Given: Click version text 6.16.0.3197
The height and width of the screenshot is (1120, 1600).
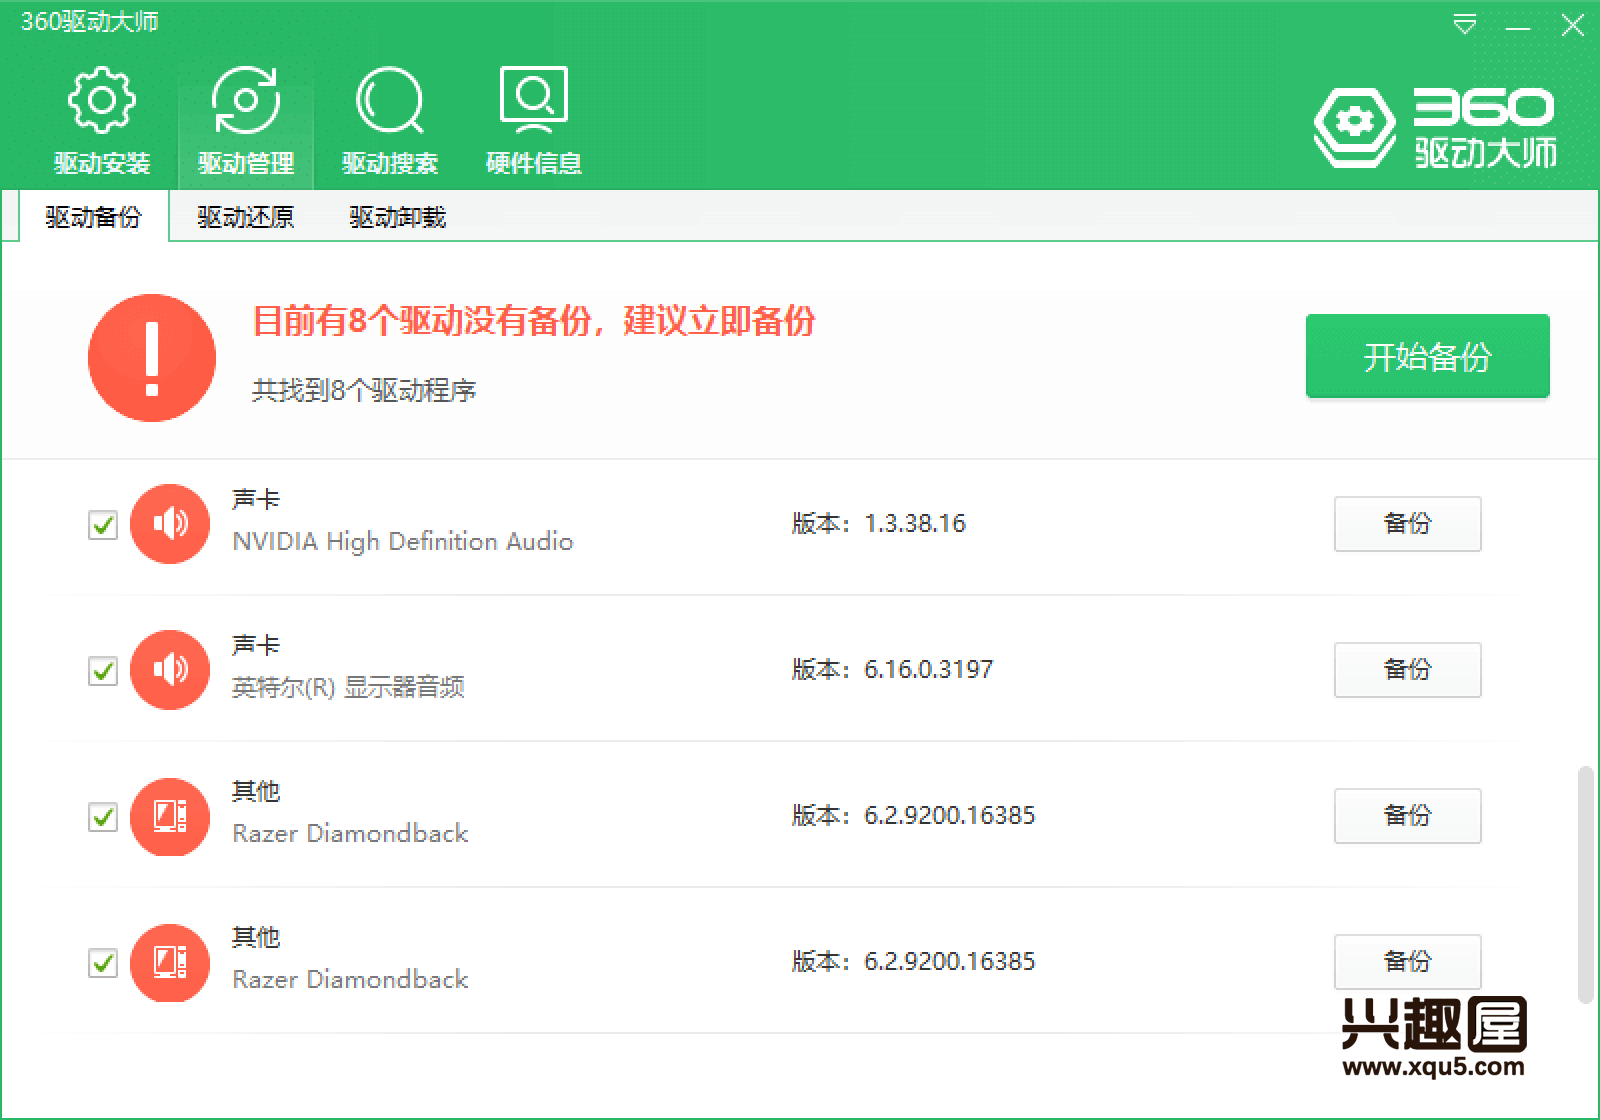Looking at the screenshot, I should click(x=929, y=669).
